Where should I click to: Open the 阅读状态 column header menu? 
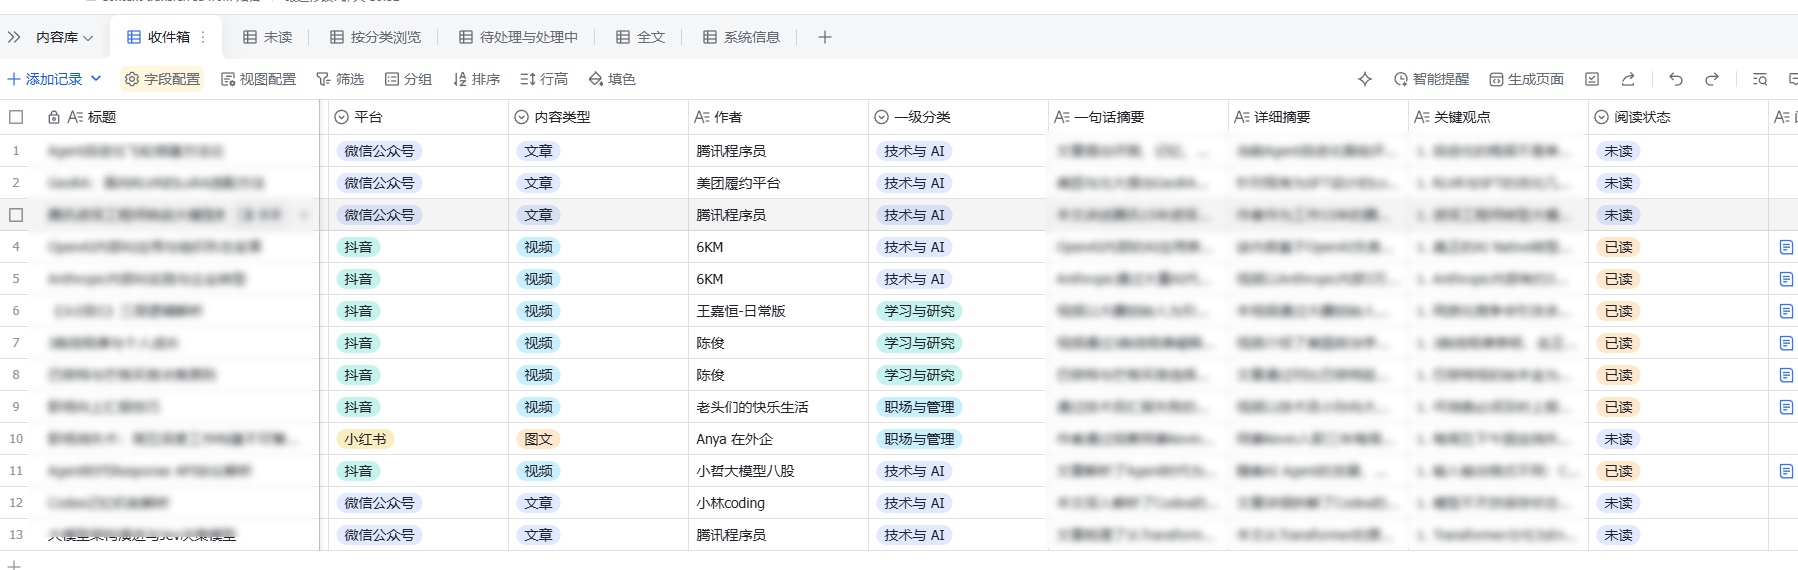pyautogui.click(x=1678, y=117)
